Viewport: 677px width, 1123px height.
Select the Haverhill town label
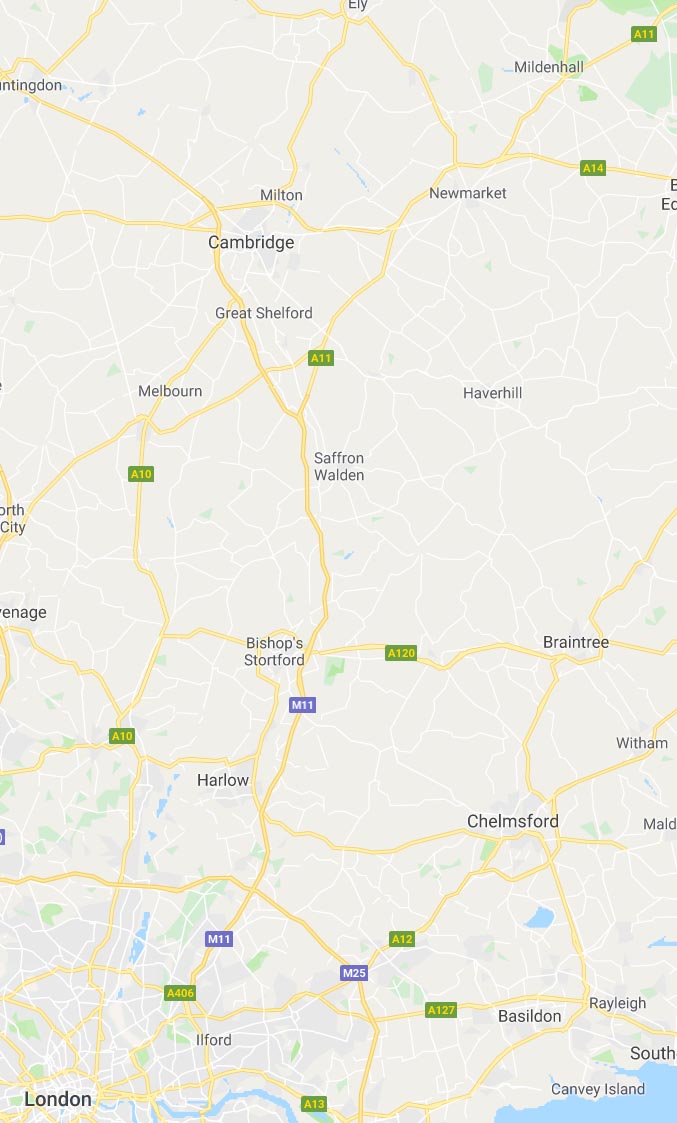493,393
